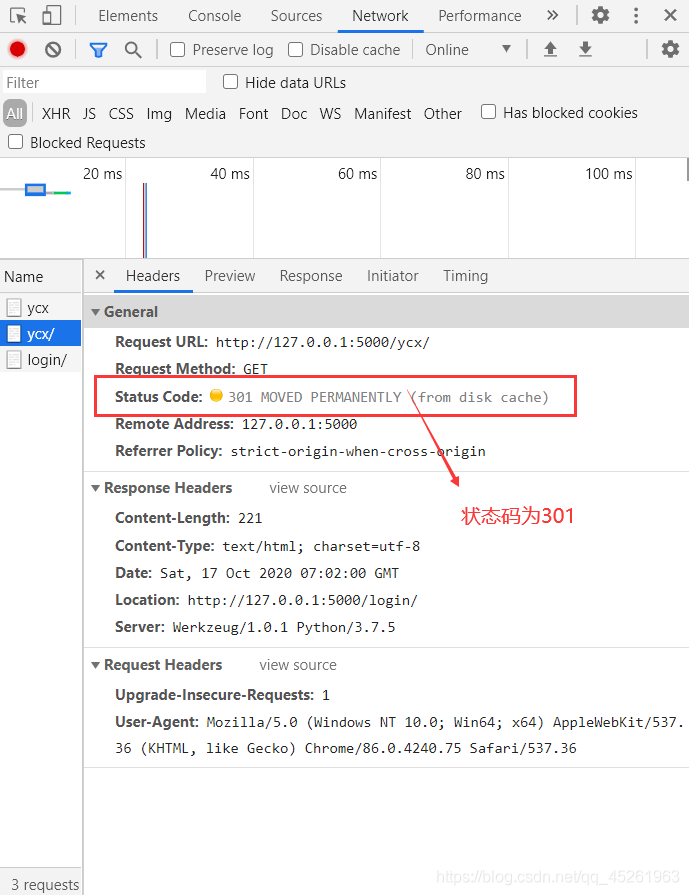Viewport: 689px width, 895px height.
Task: Close the request details pane
Action: coord(100,275)
